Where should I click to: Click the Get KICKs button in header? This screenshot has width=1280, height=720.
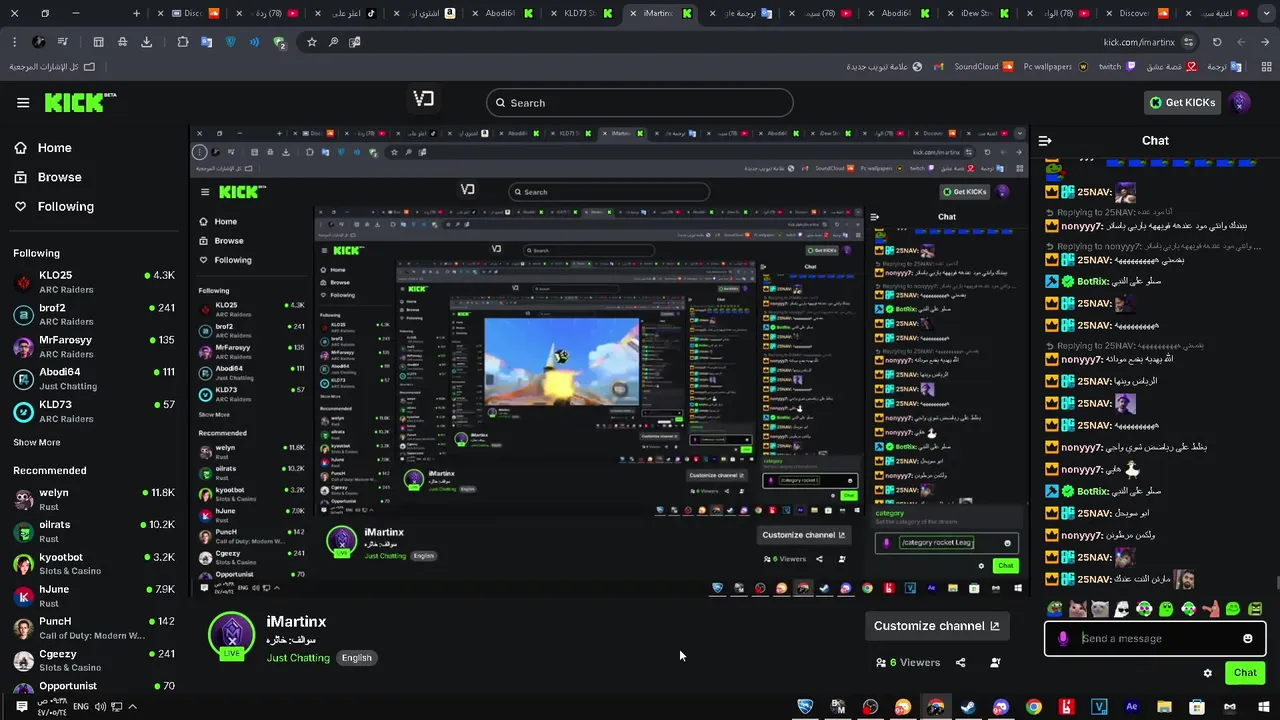point(1183,102)
